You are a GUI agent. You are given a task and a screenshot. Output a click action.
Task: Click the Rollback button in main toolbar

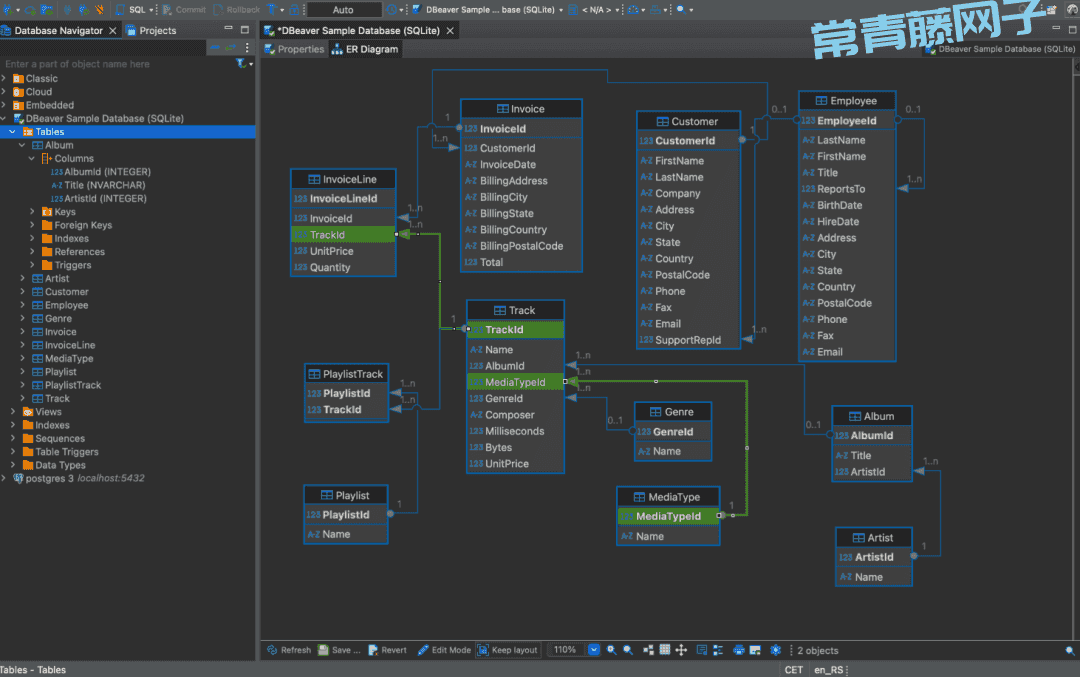237,10
